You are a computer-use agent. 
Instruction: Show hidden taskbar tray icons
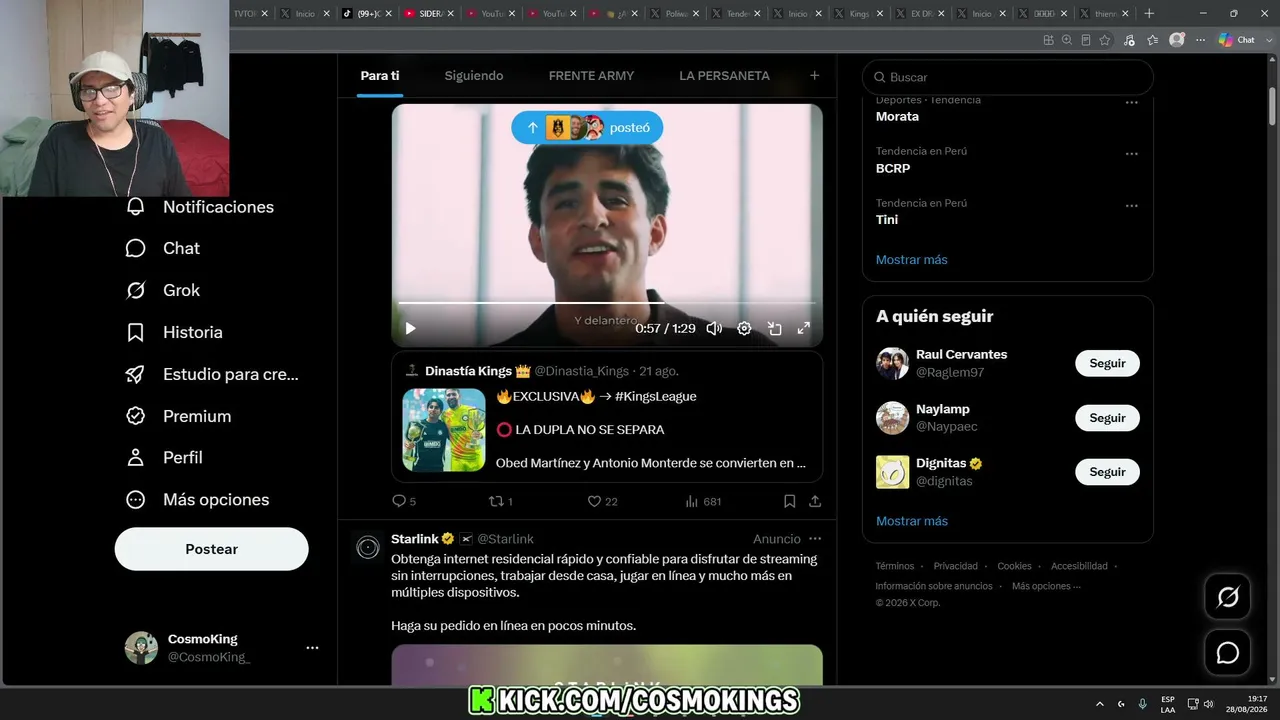coord(1100,704)
